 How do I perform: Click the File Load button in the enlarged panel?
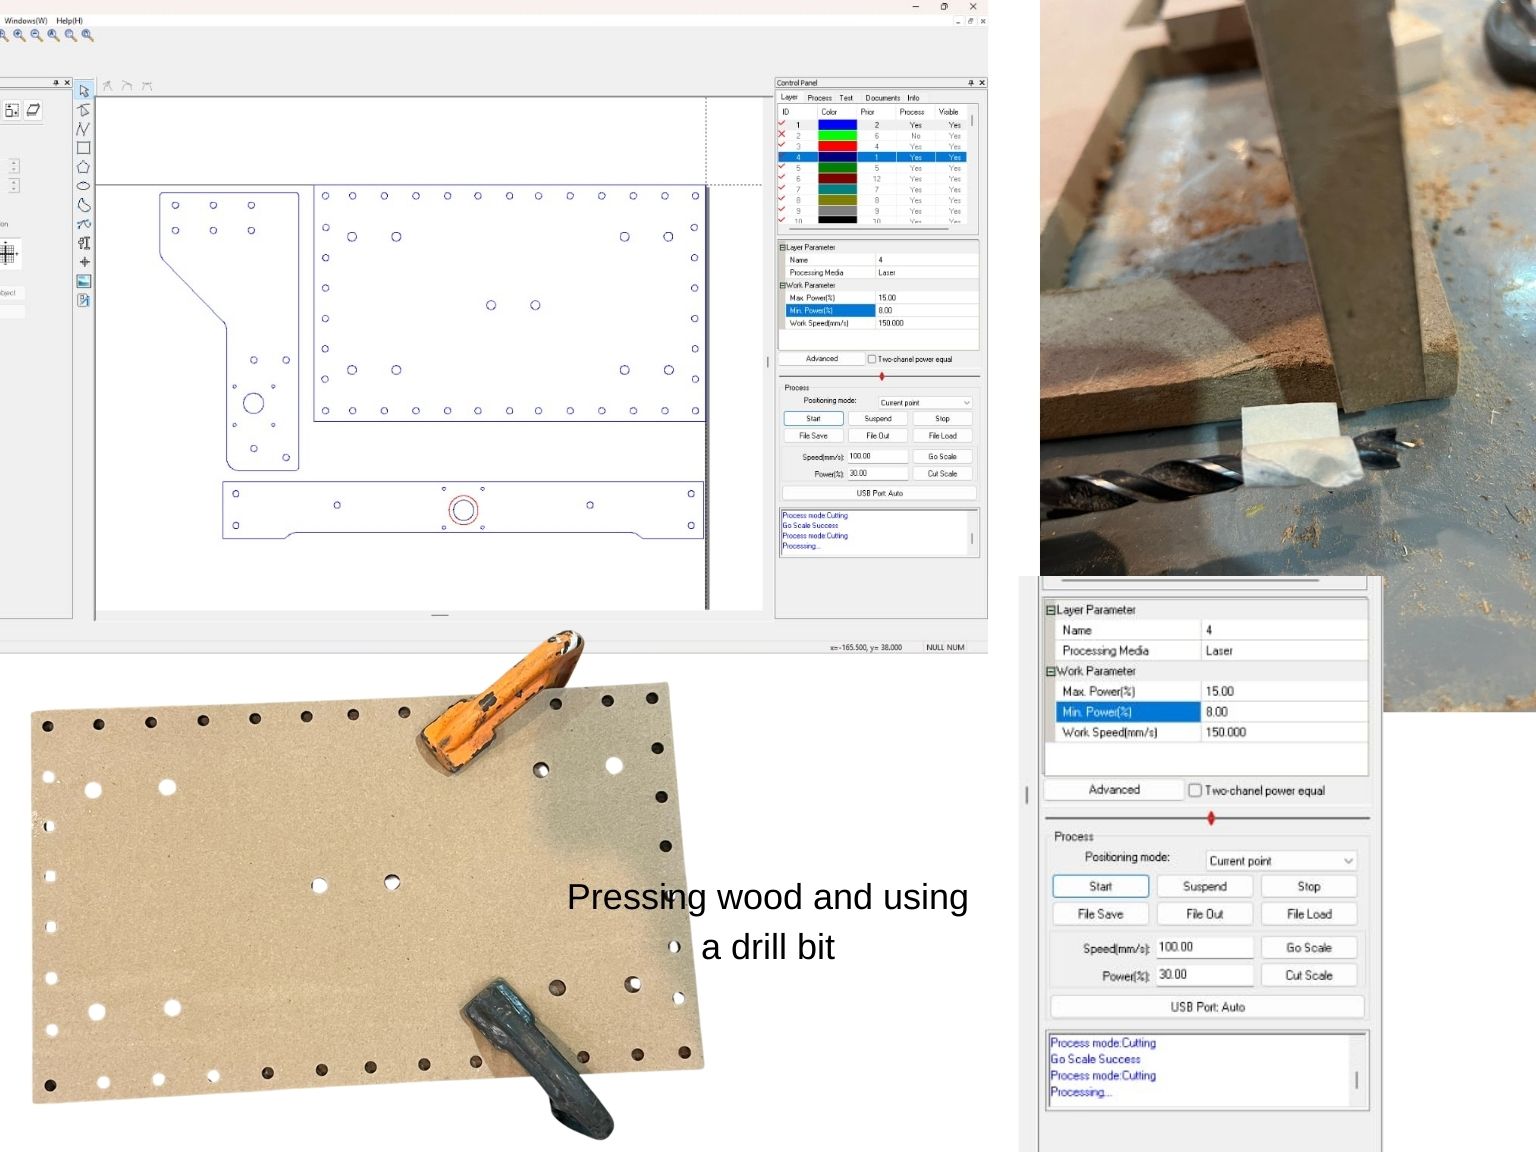(x=1308, y=914)
